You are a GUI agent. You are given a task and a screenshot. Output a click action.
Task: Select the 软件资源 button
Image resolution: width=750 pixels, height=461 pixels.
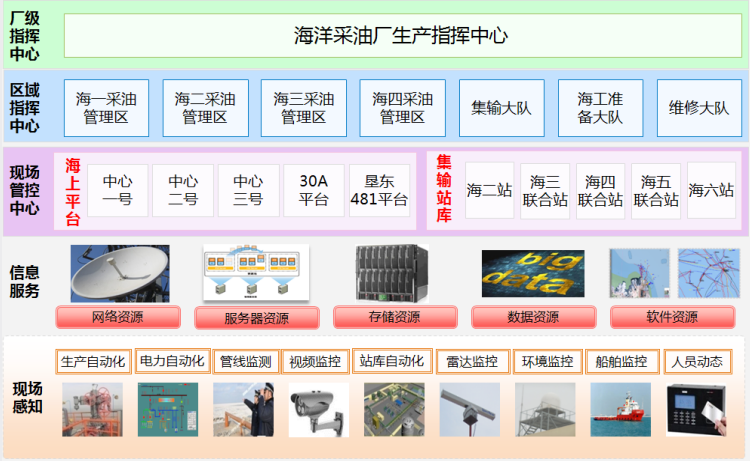(x=670, y=318)
